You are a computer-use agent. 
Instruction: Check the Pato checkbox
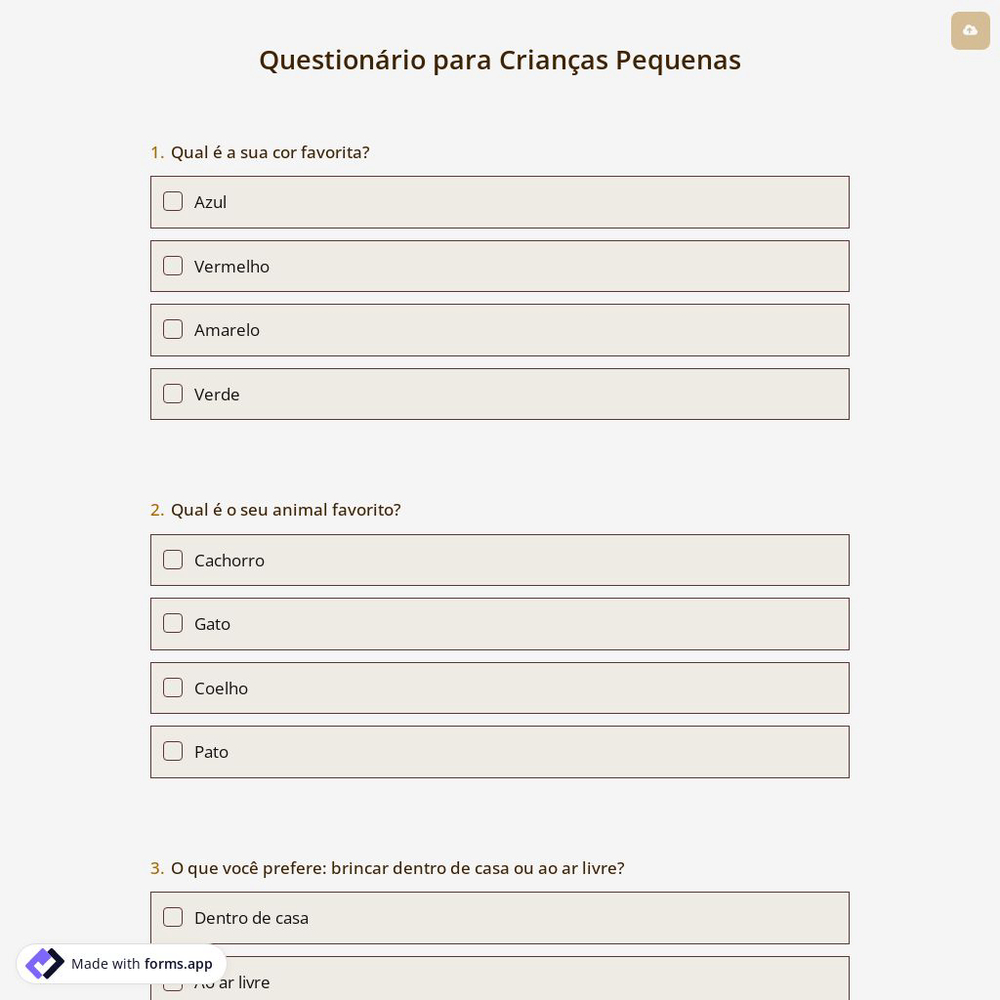(173, 751)
